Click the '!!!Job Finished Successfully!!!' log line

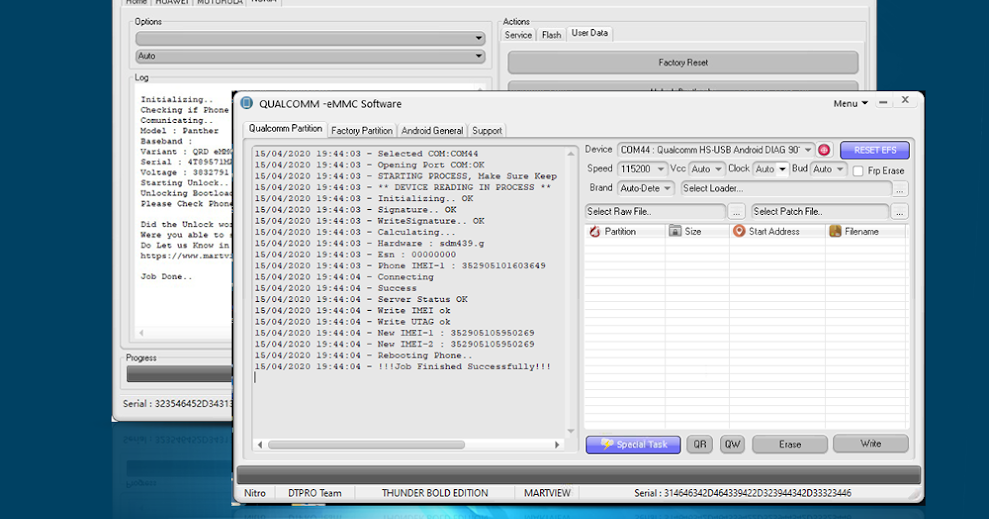(x=402, y=366)
